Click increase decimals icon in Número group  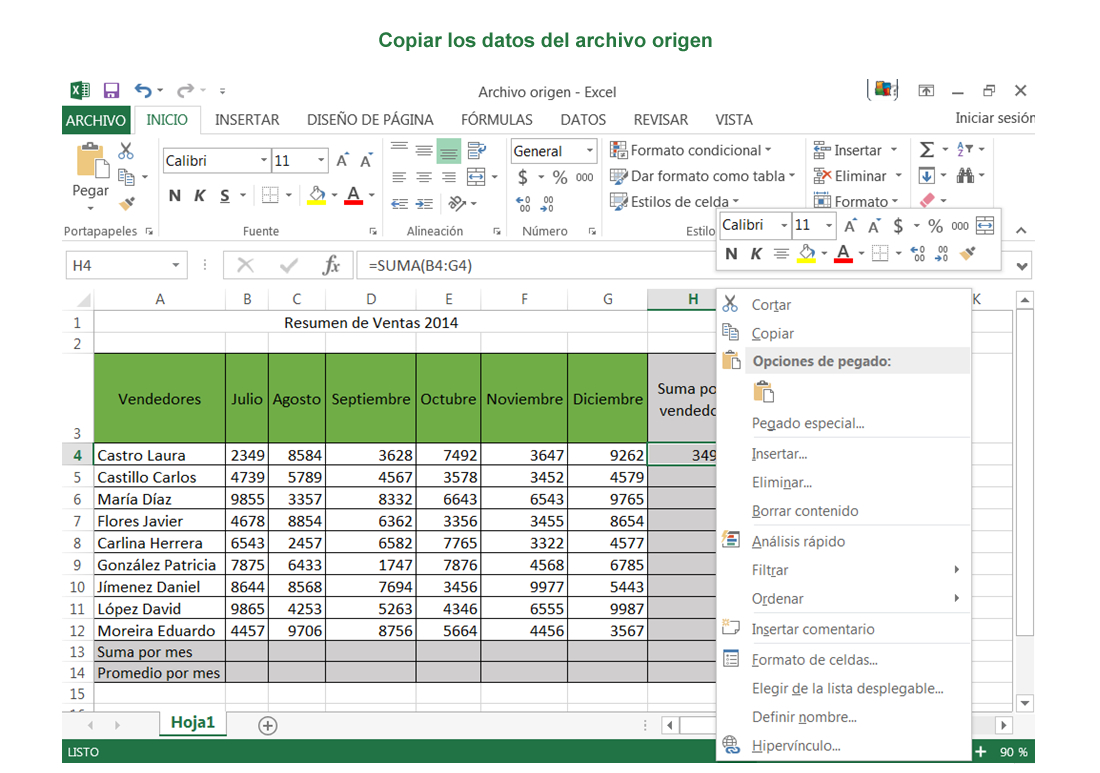(523, 204)
